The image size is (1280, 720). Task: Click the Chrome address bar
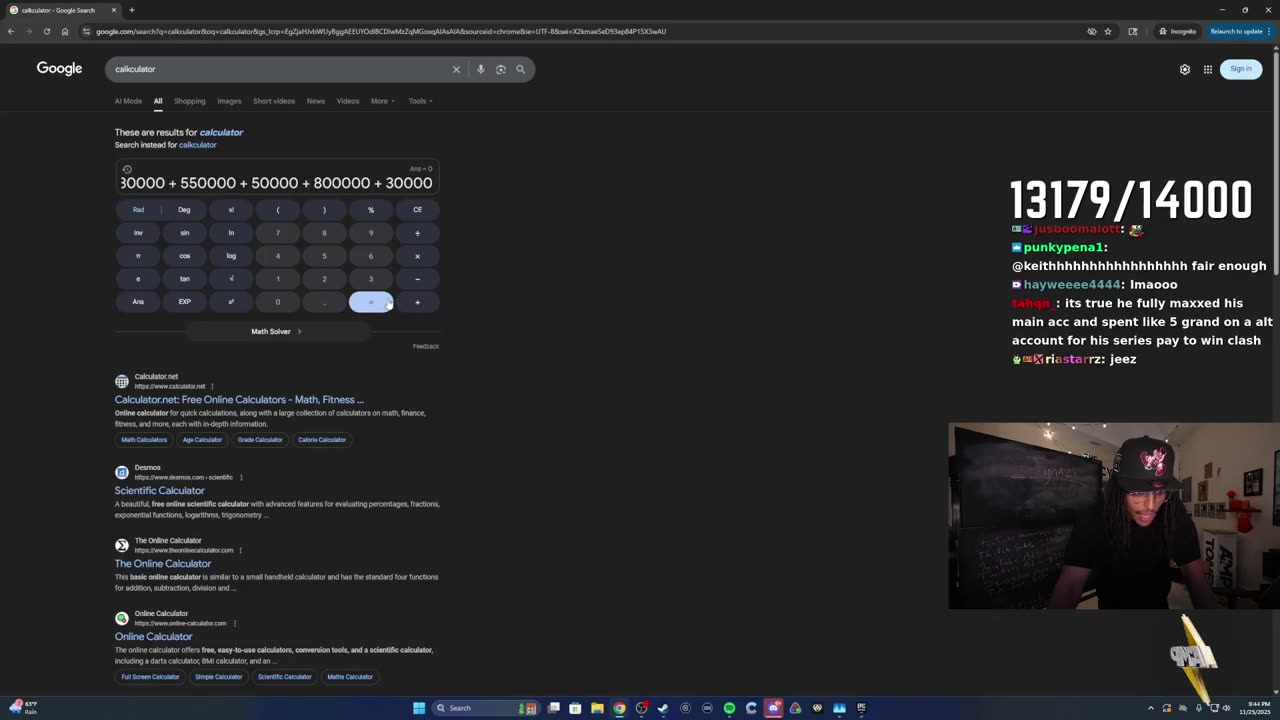click(580, 31)
